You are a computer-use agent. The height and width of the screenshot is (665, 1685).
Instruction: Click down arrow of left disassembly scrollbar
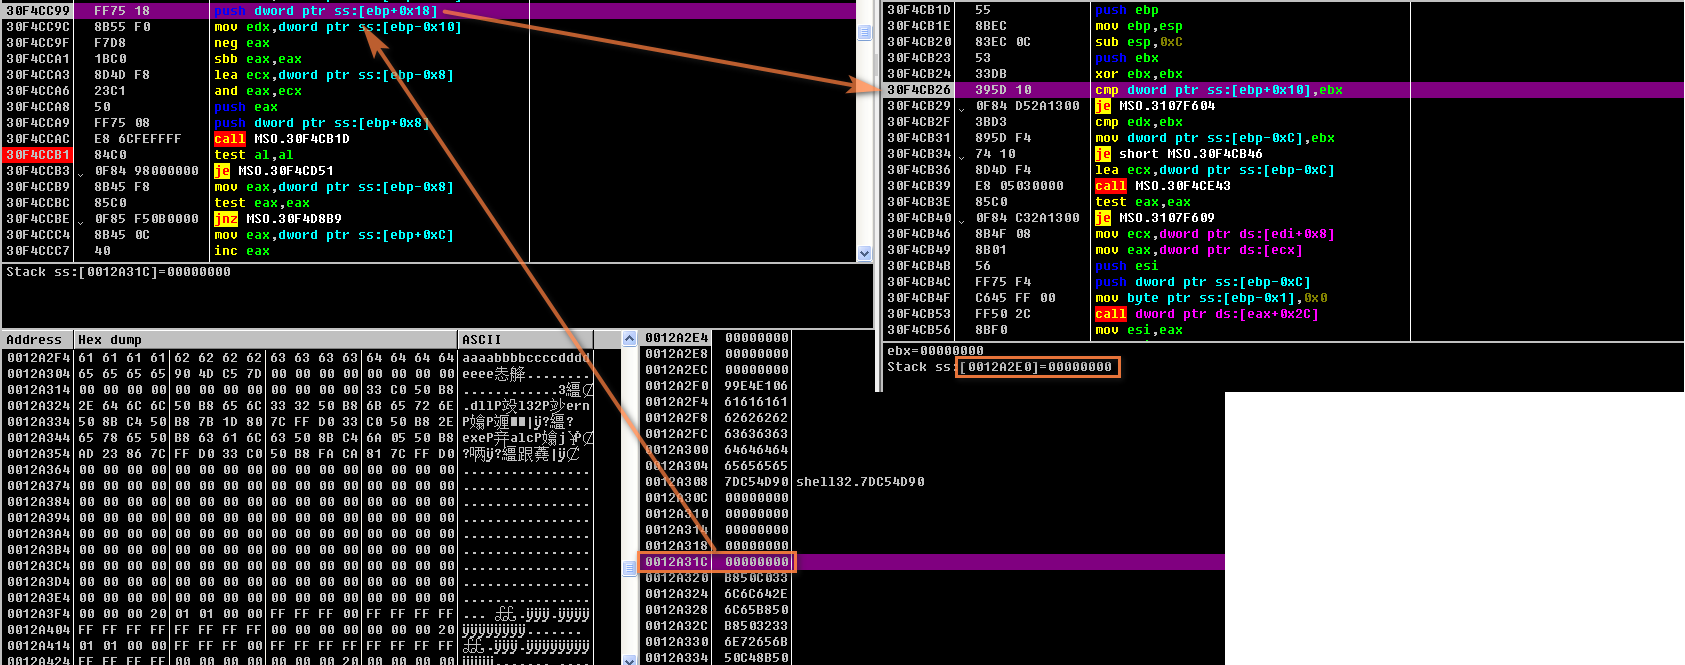coord(865,253)
